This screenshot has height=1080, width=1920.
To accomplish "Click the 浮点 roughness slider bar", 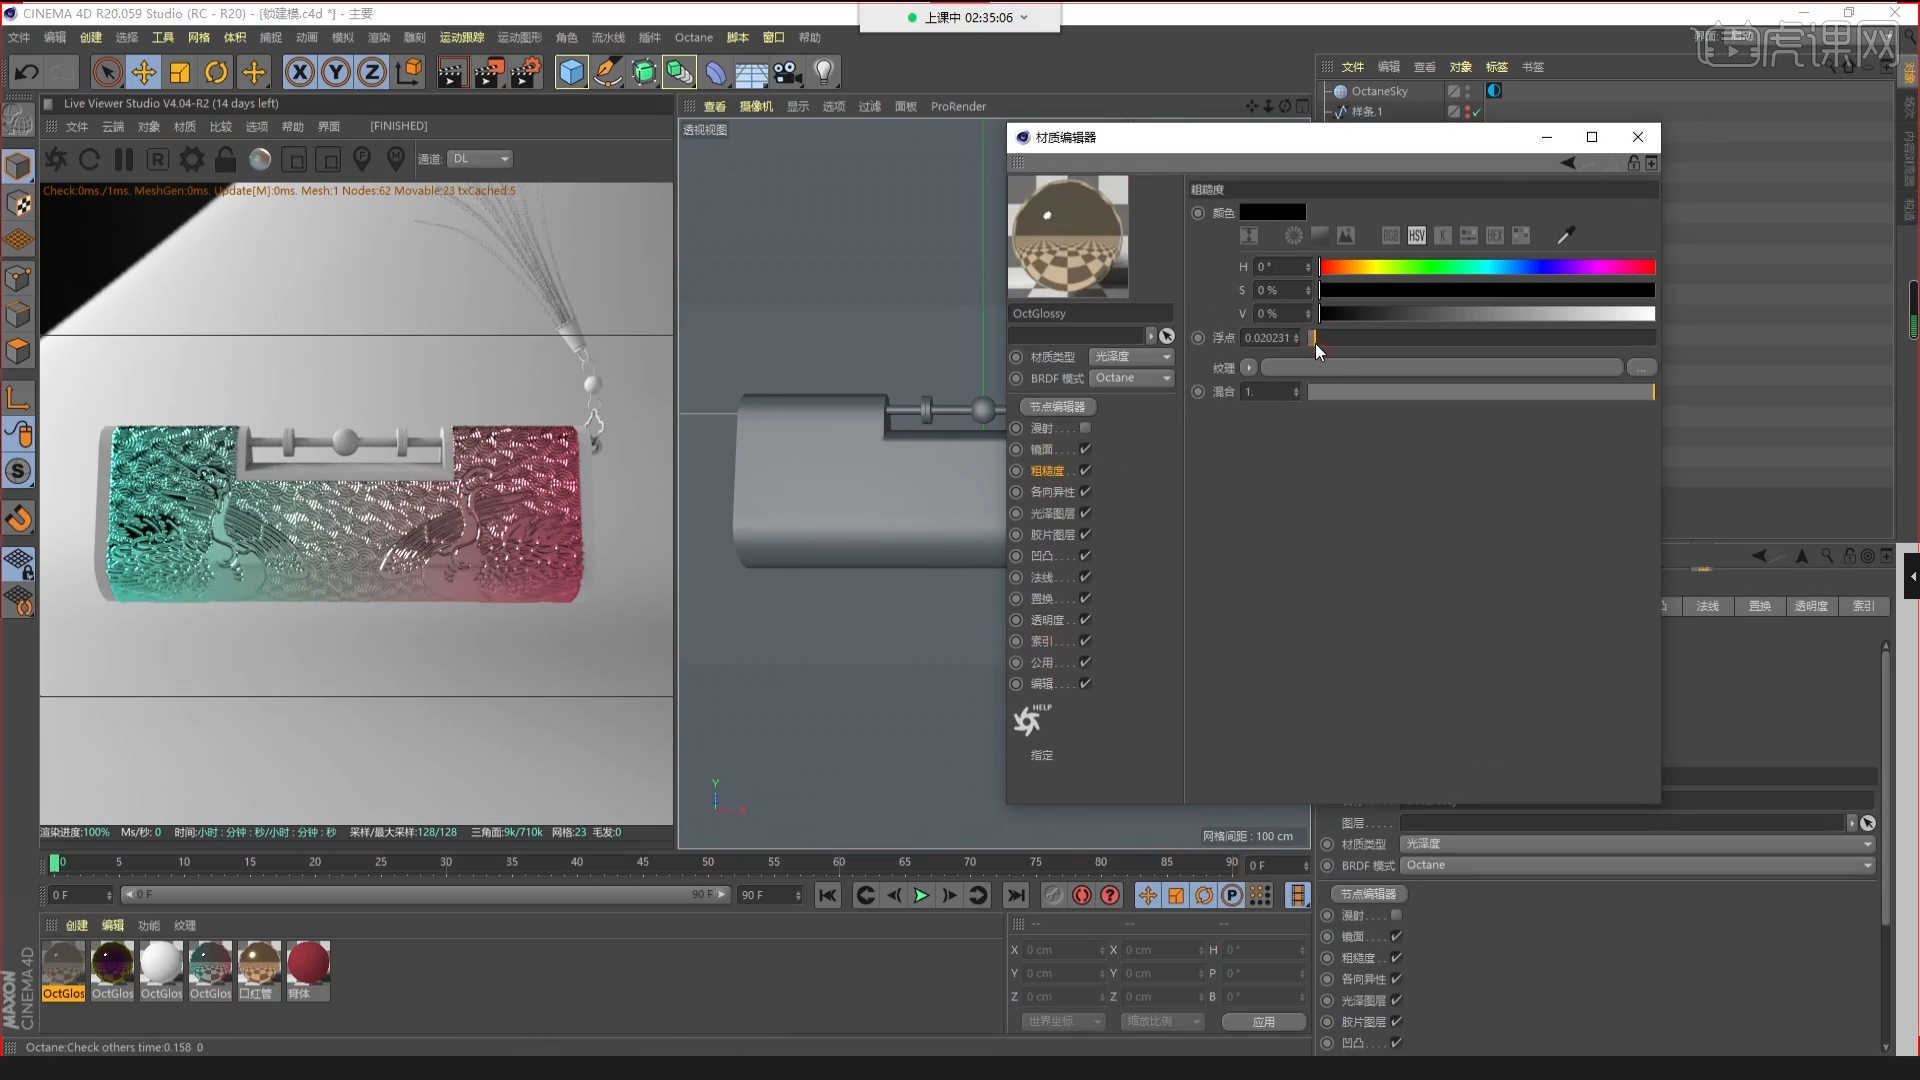I will click(1482, 338).
